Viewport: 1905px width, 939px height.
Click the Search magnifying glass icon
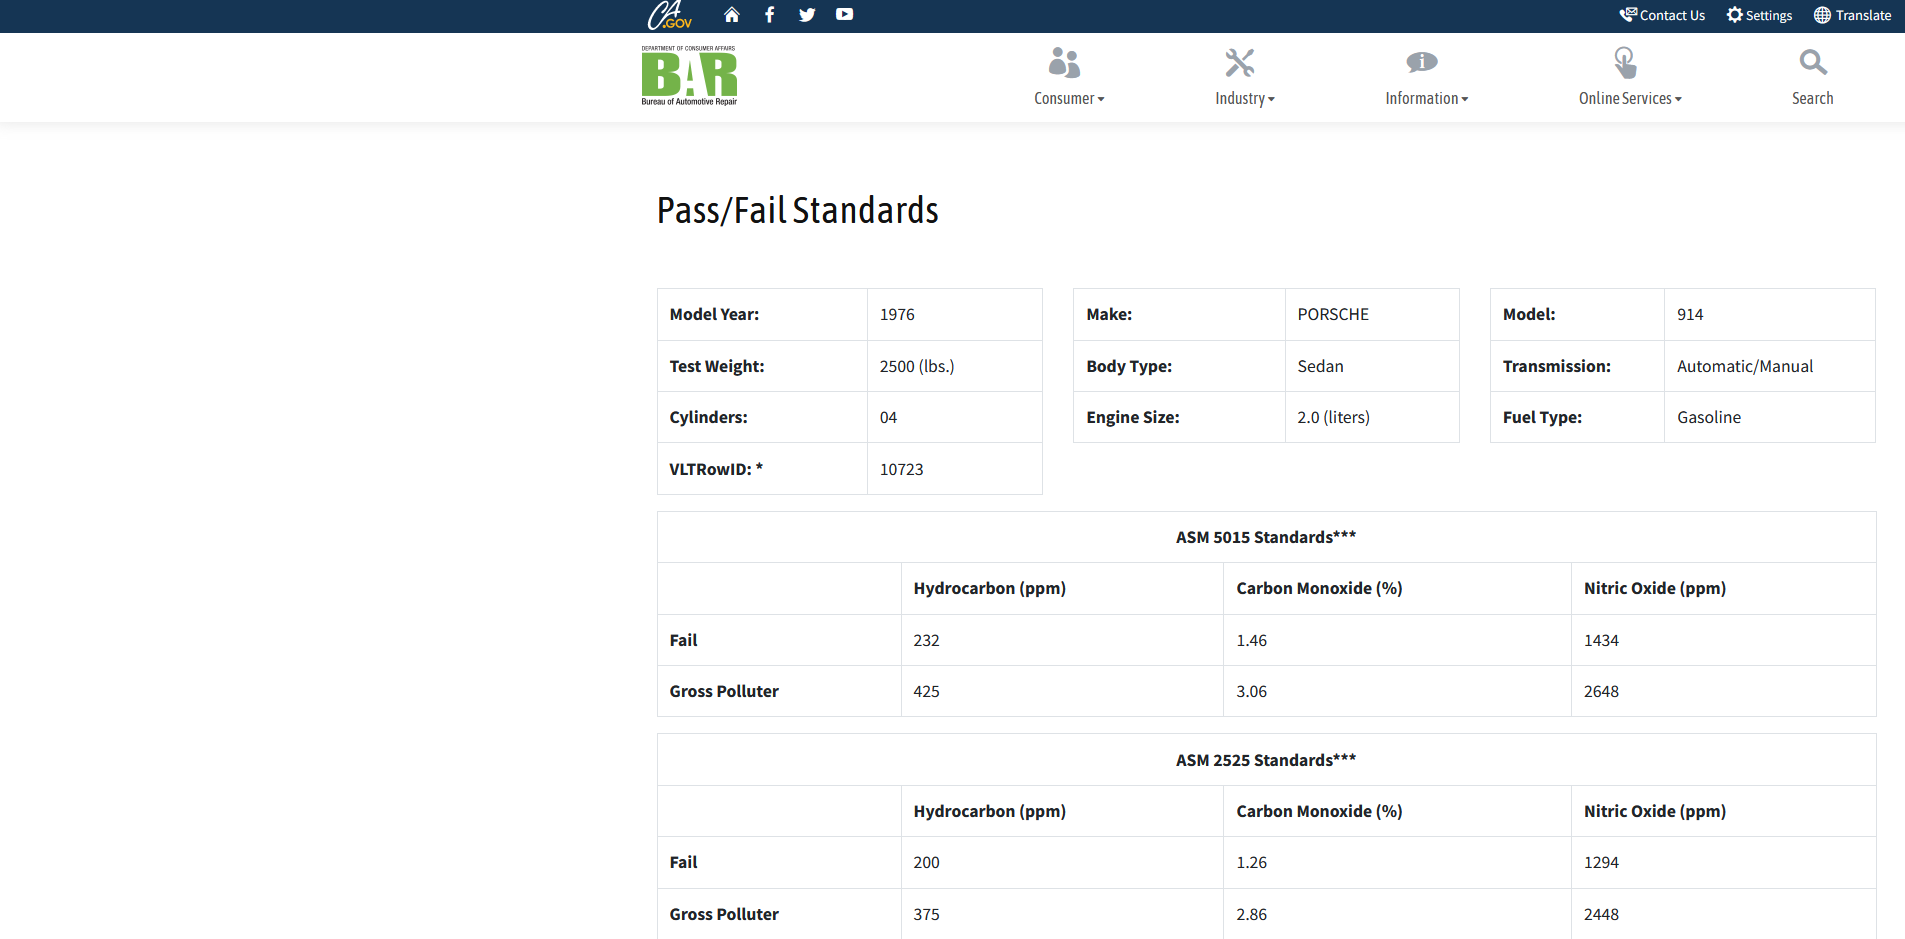[1812, 63]
